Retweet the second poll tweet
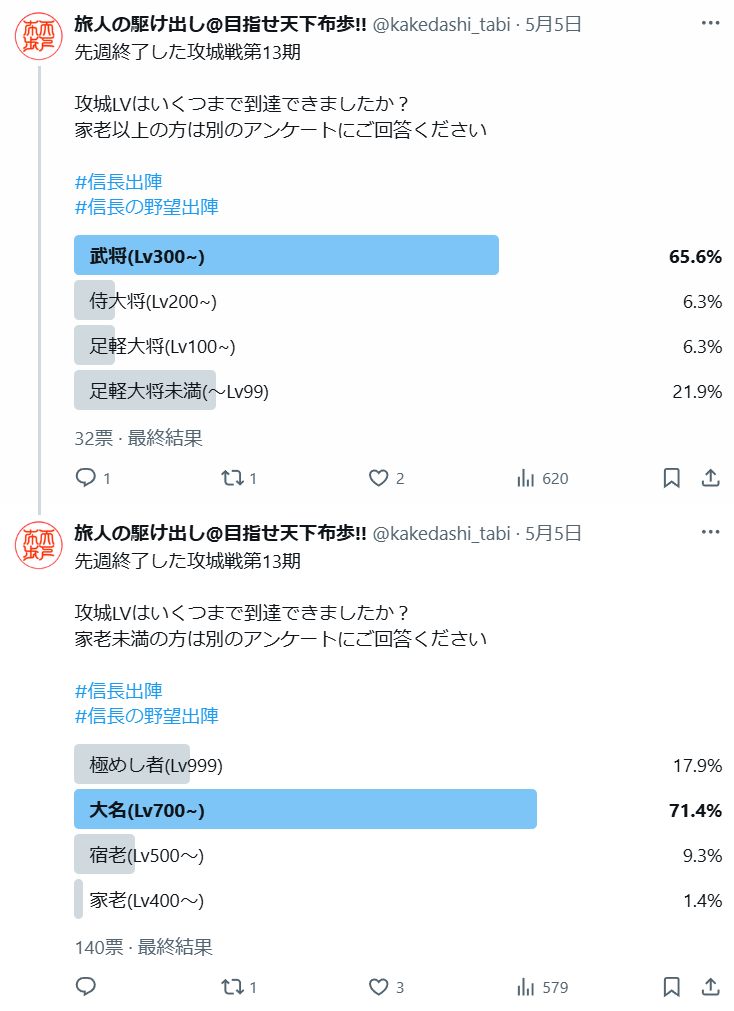This screenshot has width=734, height=1011. (232, 986)
